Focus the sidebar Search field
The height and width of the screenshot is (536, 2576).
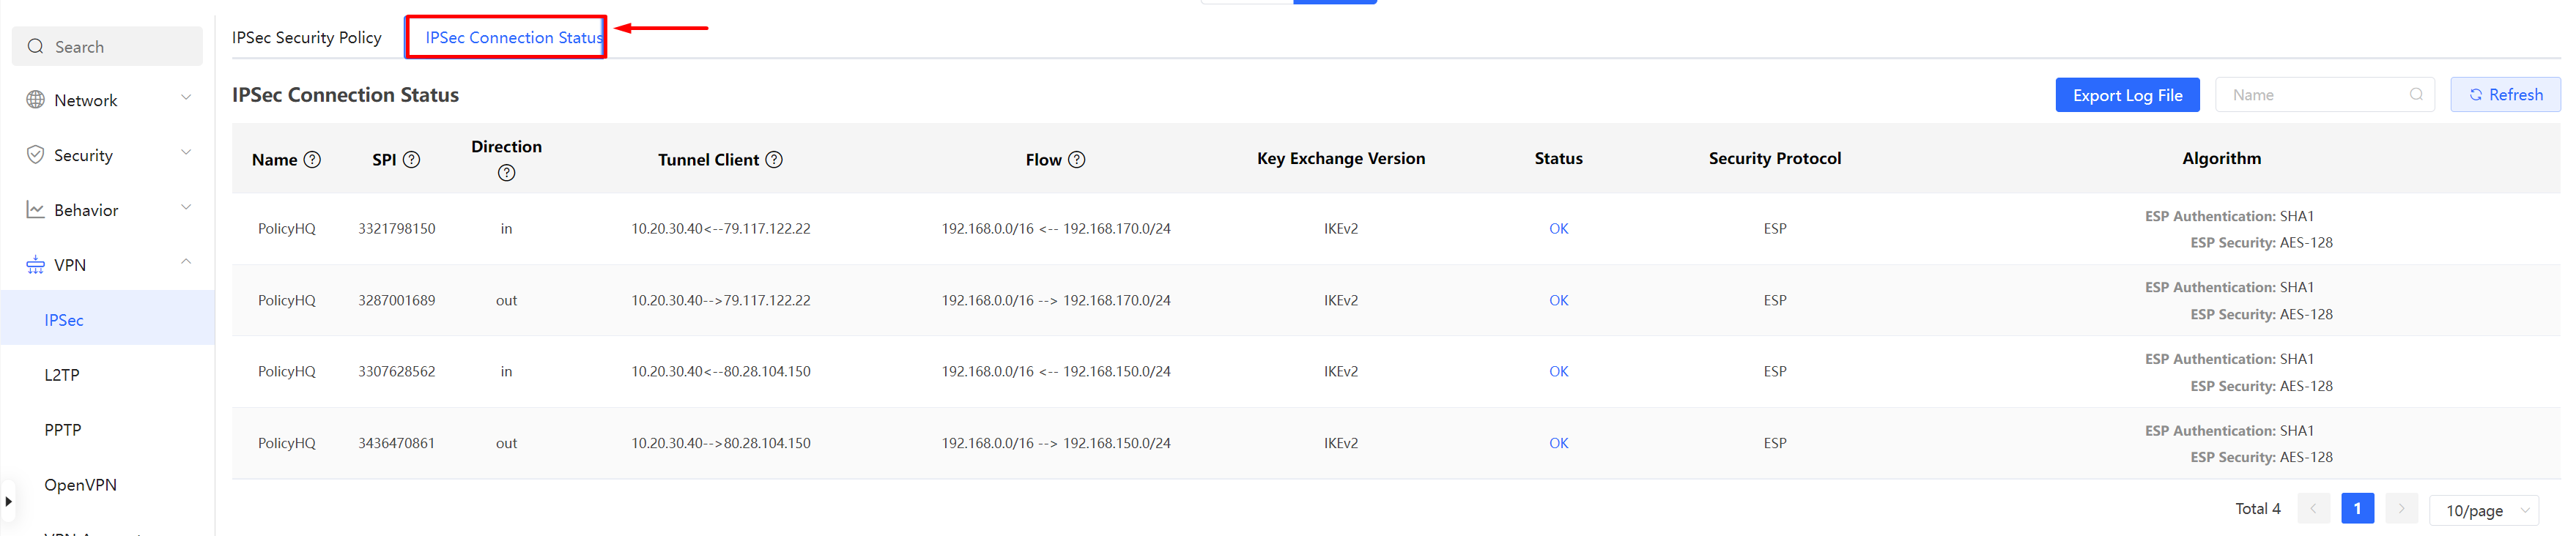click(107, 47)
